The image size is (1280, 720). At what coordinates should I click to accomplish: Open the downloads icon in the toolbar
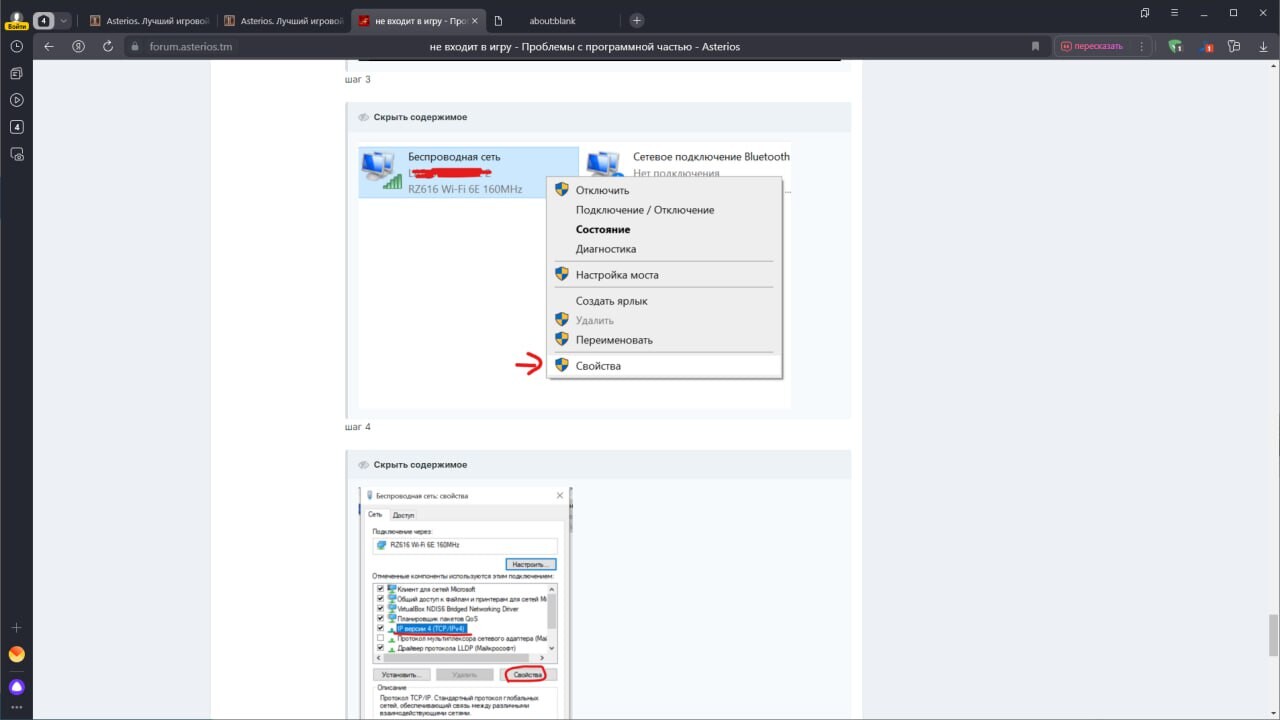(1263, 46)
